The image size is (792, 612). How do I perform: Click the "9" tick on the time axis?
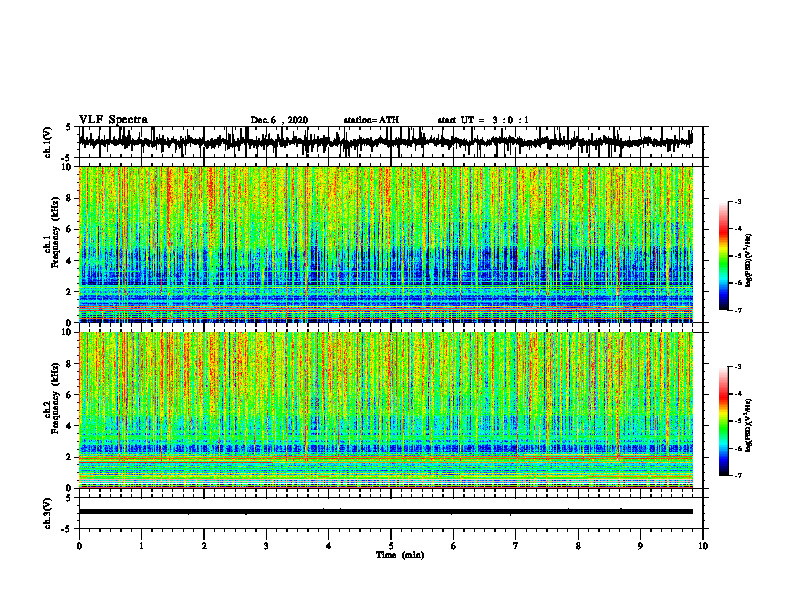click(x=640, y=546)
